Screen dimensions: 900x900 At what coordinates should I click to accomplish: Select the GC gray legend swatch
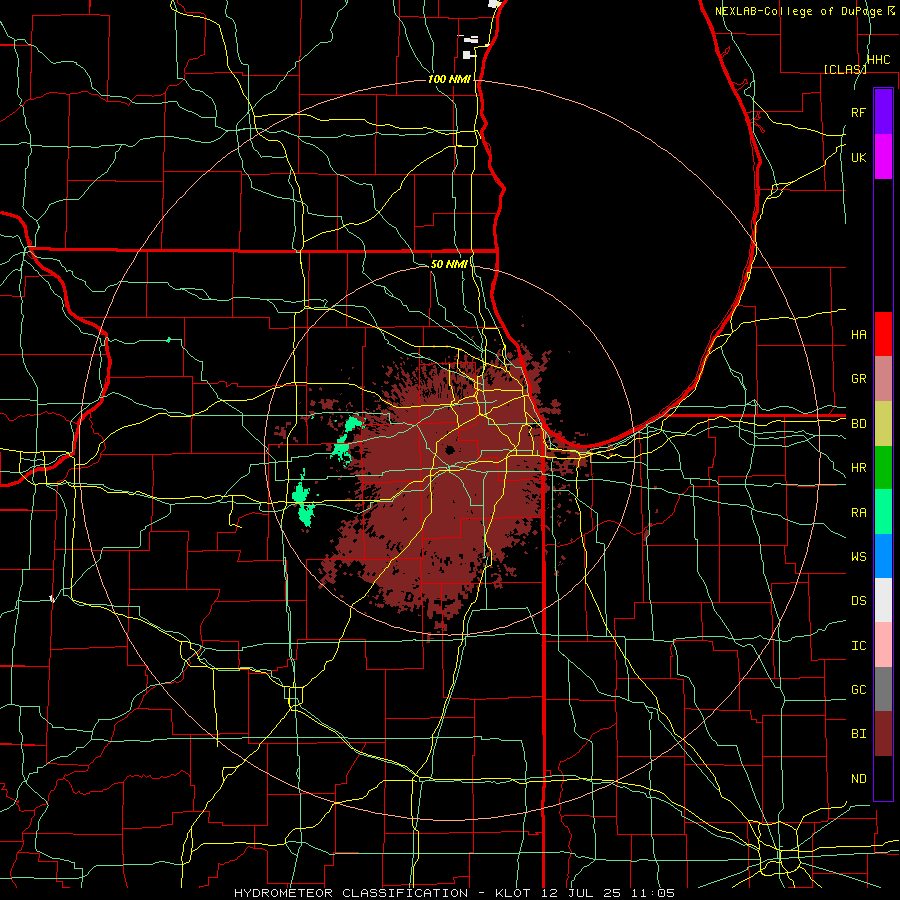click(x=883, y=689)
